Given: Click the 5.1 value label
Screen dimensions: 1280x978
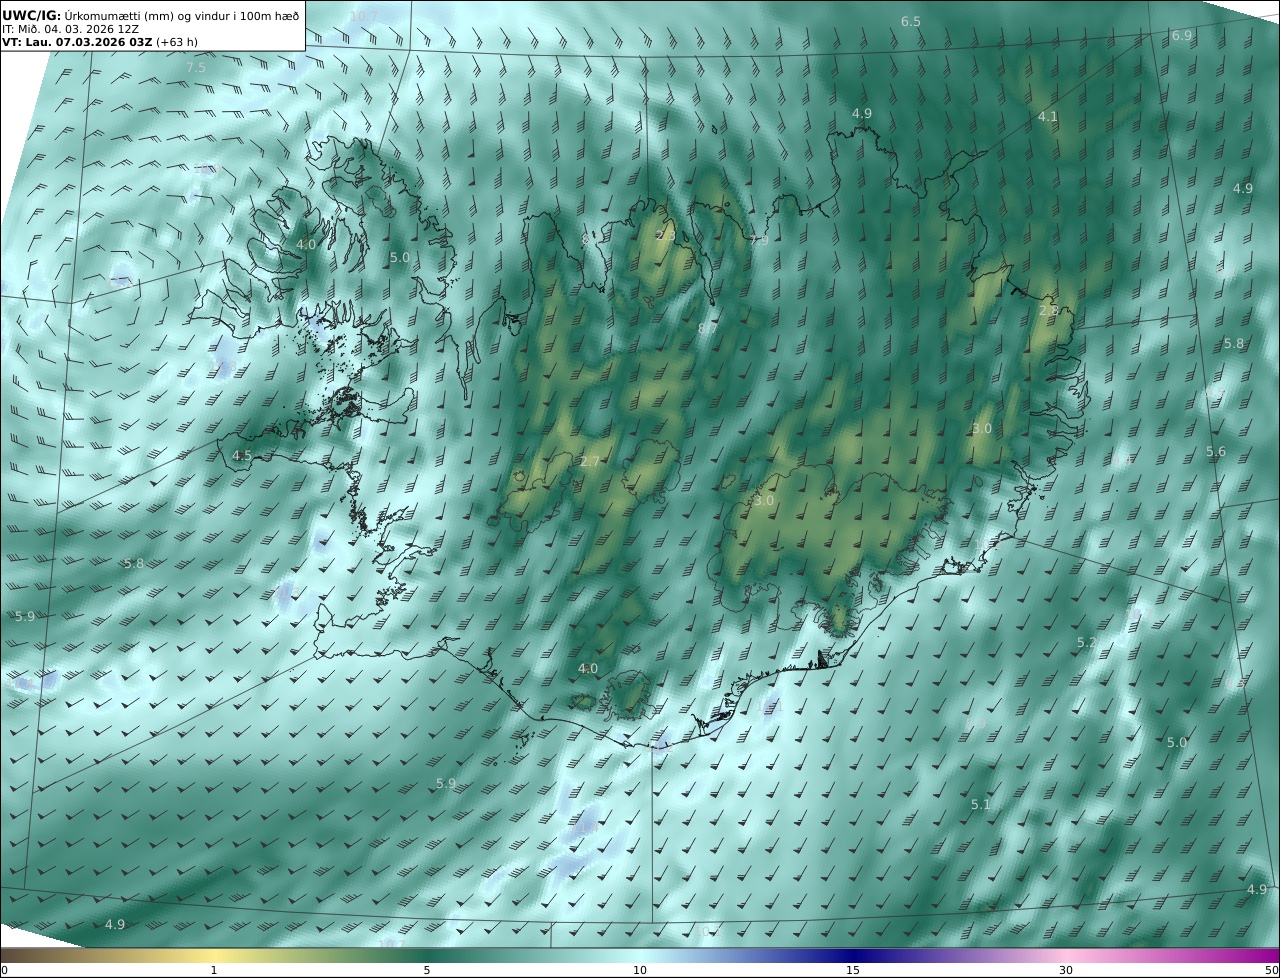Looking at the screenshot, I should click(x=981, y=804).
